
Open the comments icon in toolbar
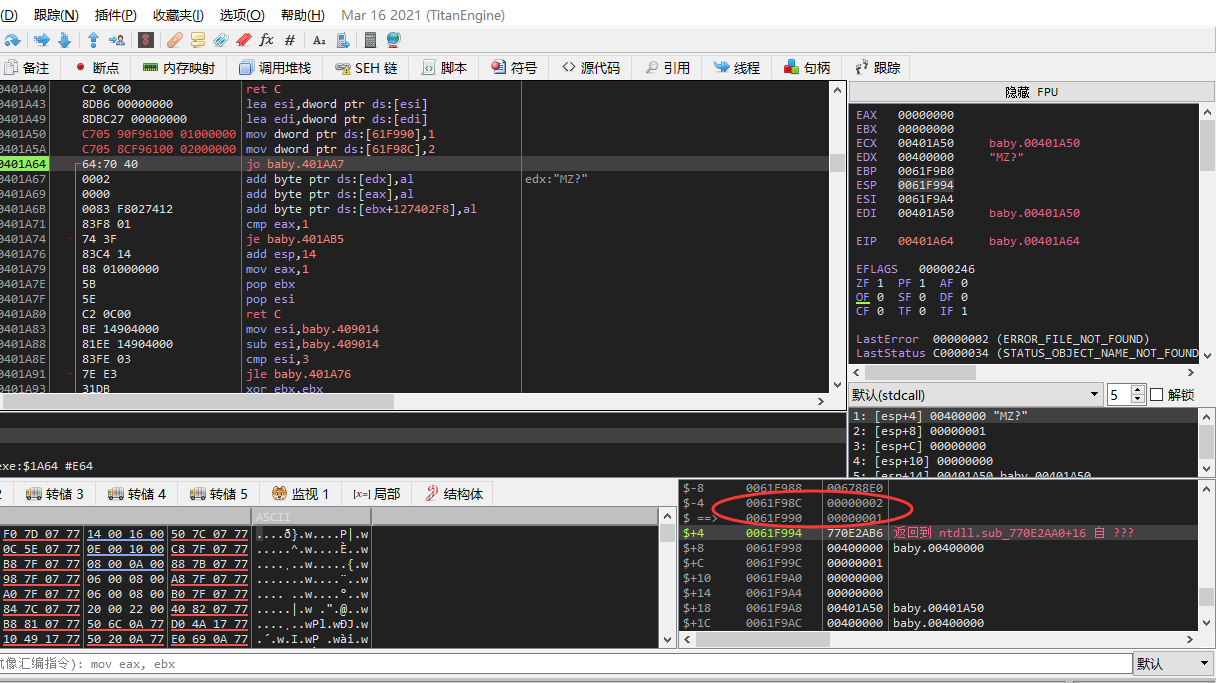tap(198, 40)
